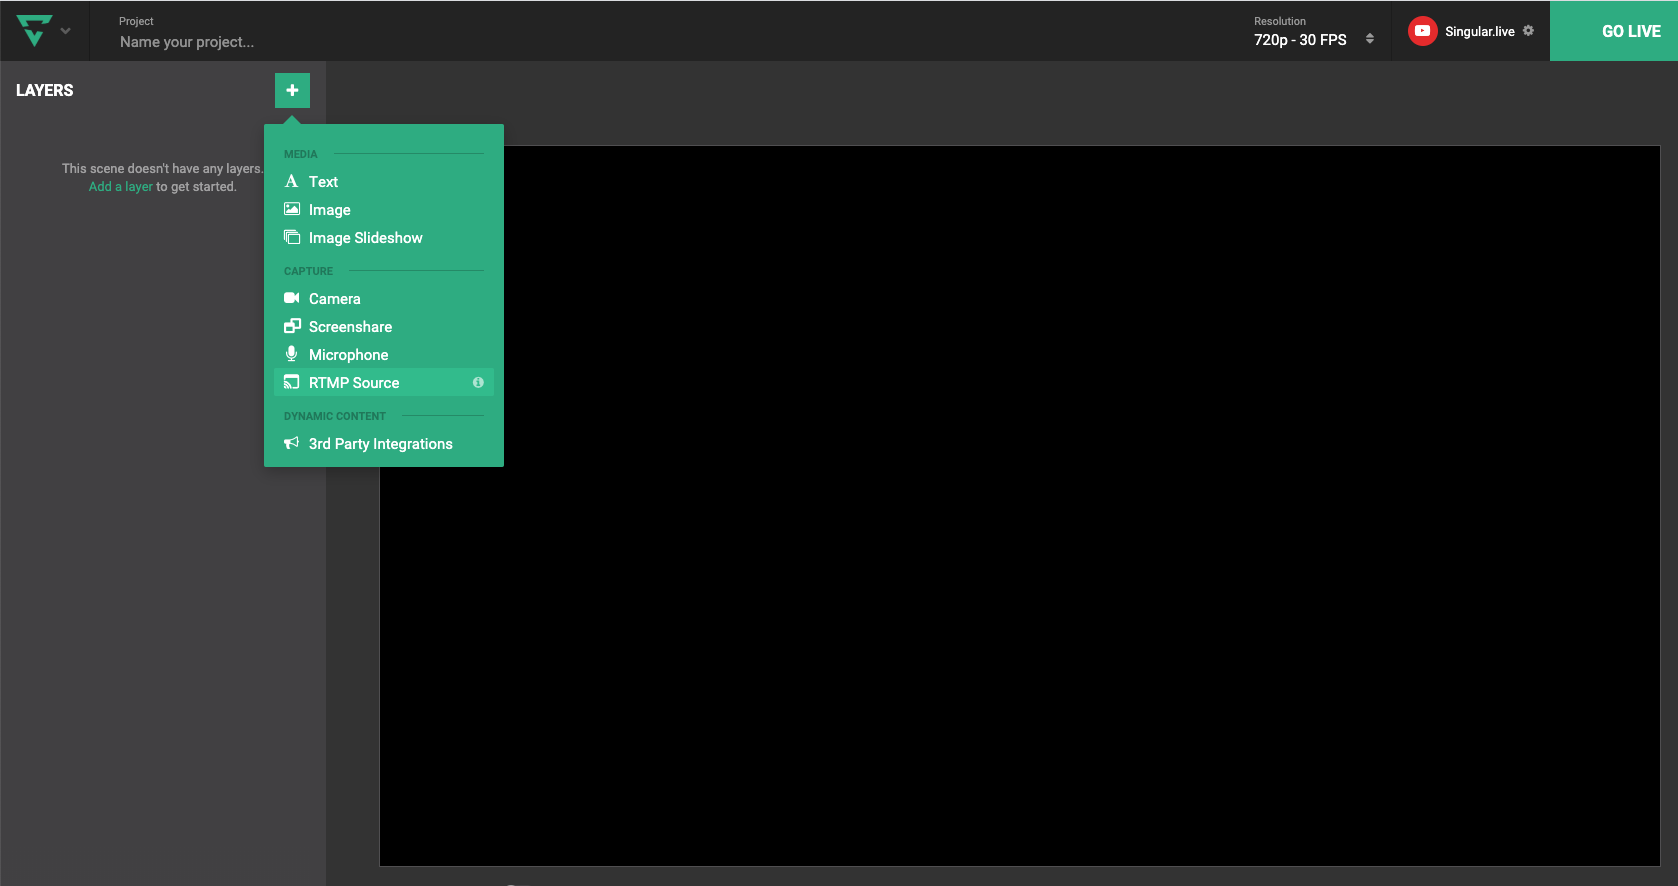Select Text from the layer menu

point(384,182)
